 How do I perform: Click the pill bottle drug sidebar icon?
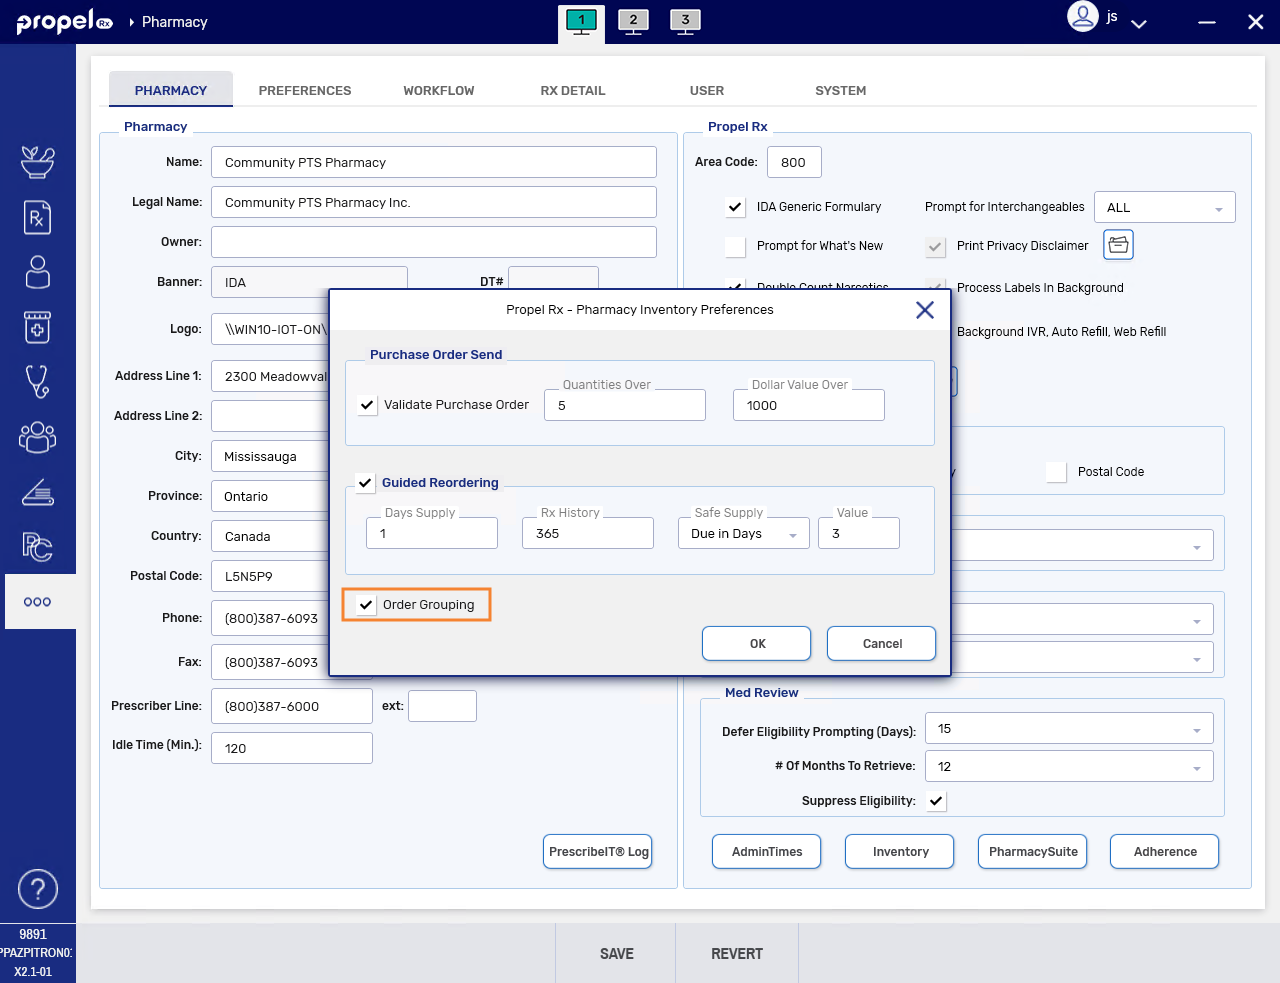pyautogui.click(x=37, y=327)
